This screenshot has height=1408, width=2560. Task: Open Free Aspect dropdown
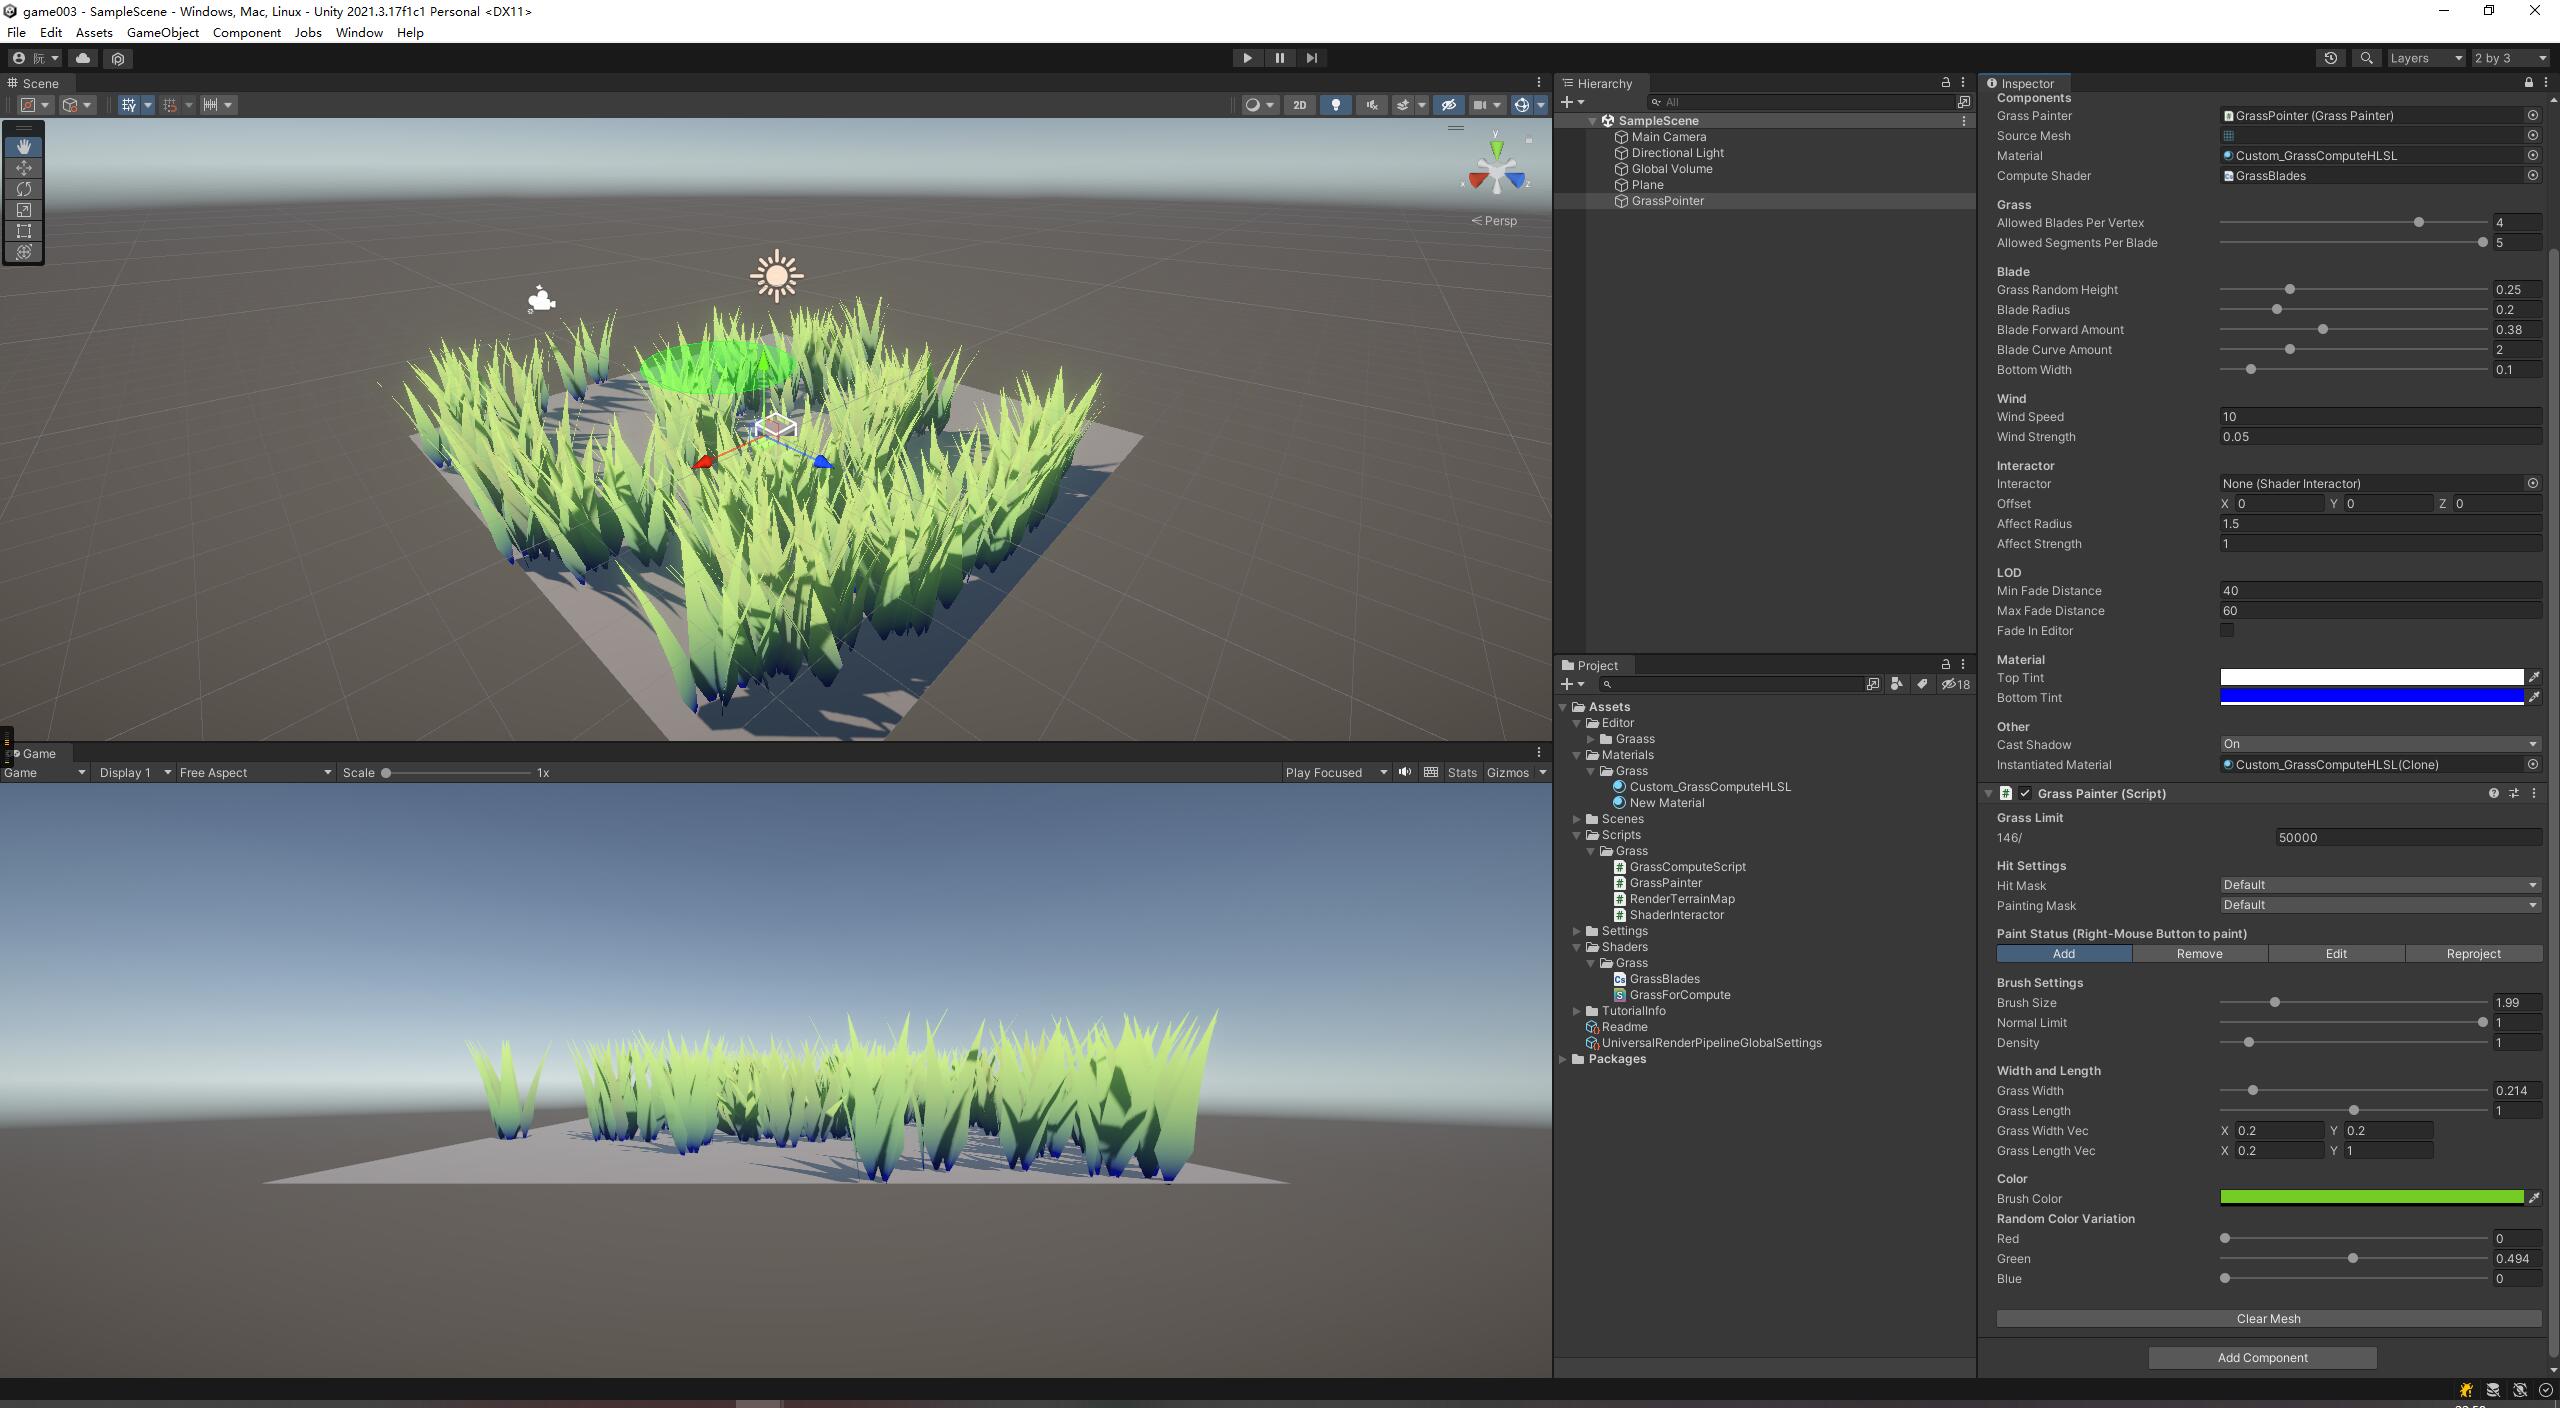point(255,772)
